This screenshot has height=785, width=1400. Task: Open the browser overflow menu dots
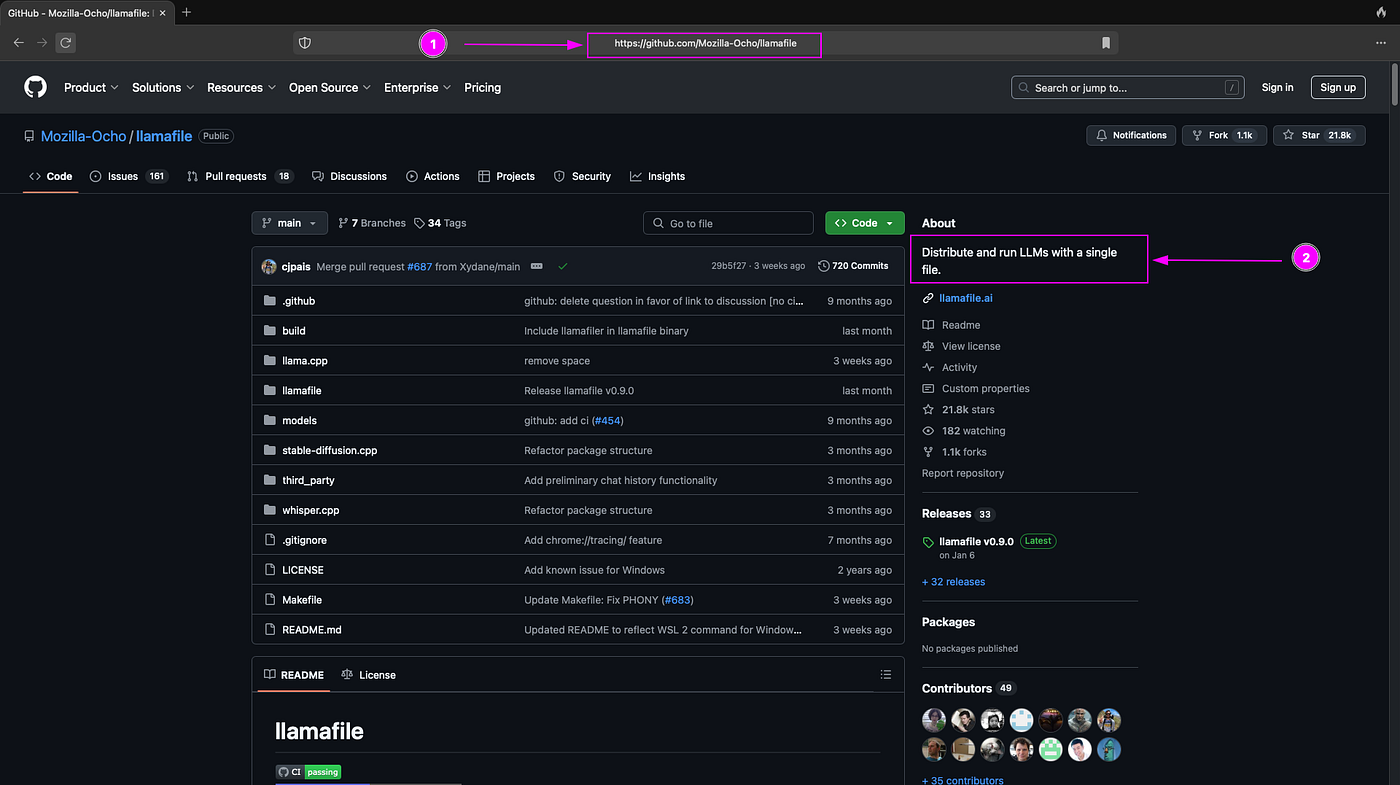(1381, 43)
